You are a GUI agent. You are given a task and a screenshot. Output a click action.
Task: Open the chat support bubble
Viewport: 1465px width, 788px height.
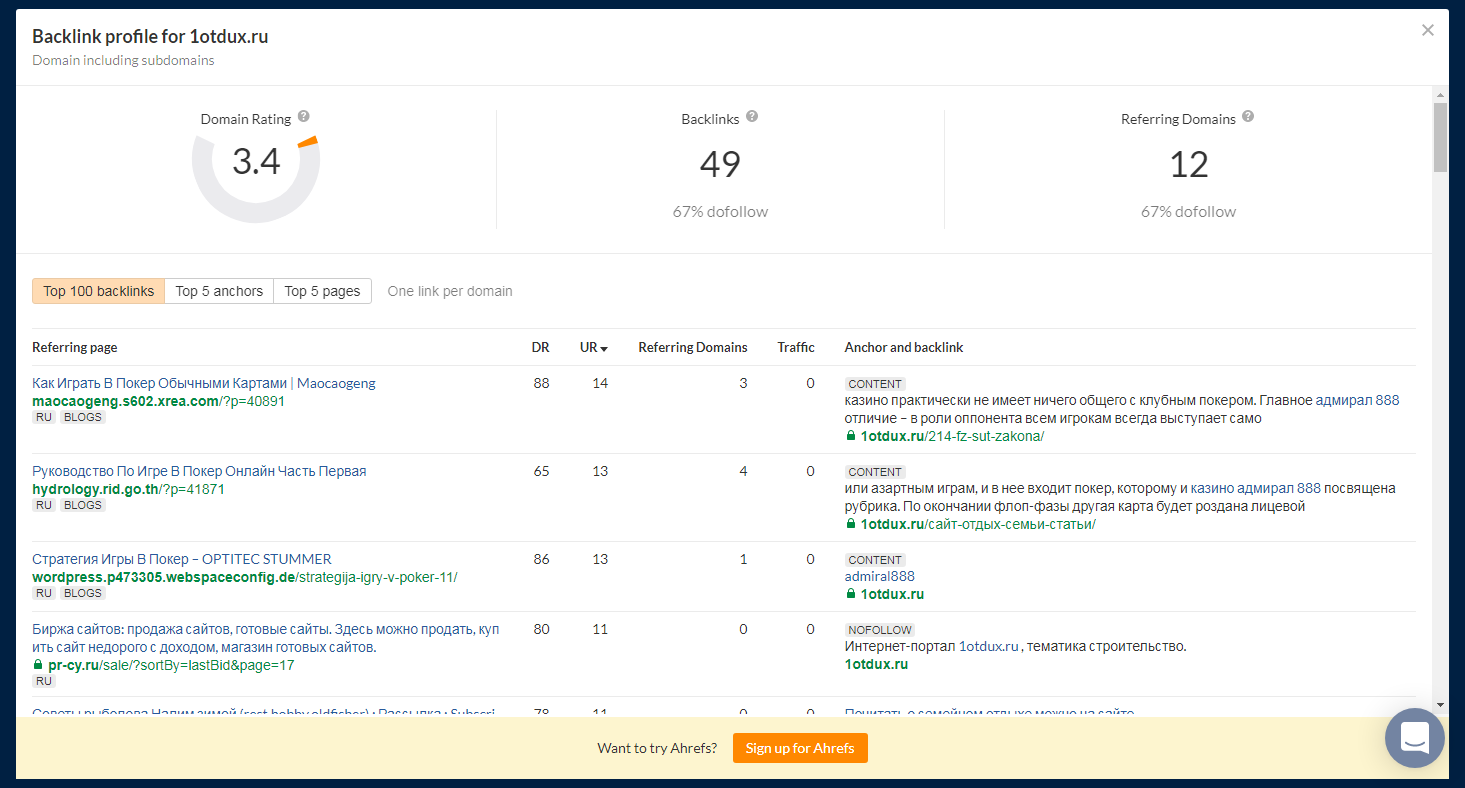coord(1414,739)
